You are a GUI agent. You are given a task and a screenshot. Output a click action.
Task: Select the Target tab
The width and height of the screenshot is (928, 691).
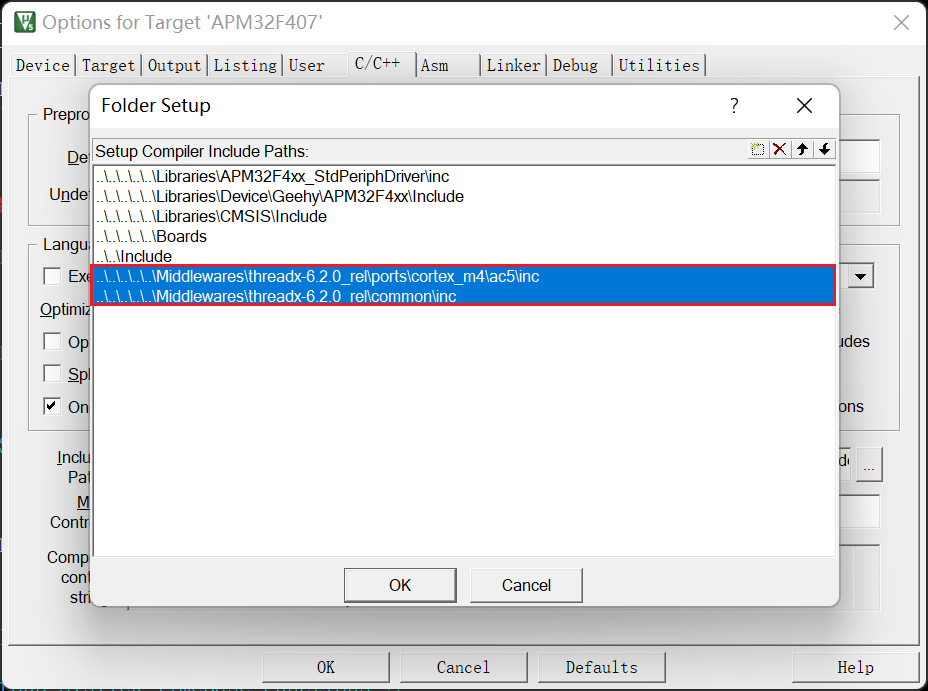(x=108, y=66)
